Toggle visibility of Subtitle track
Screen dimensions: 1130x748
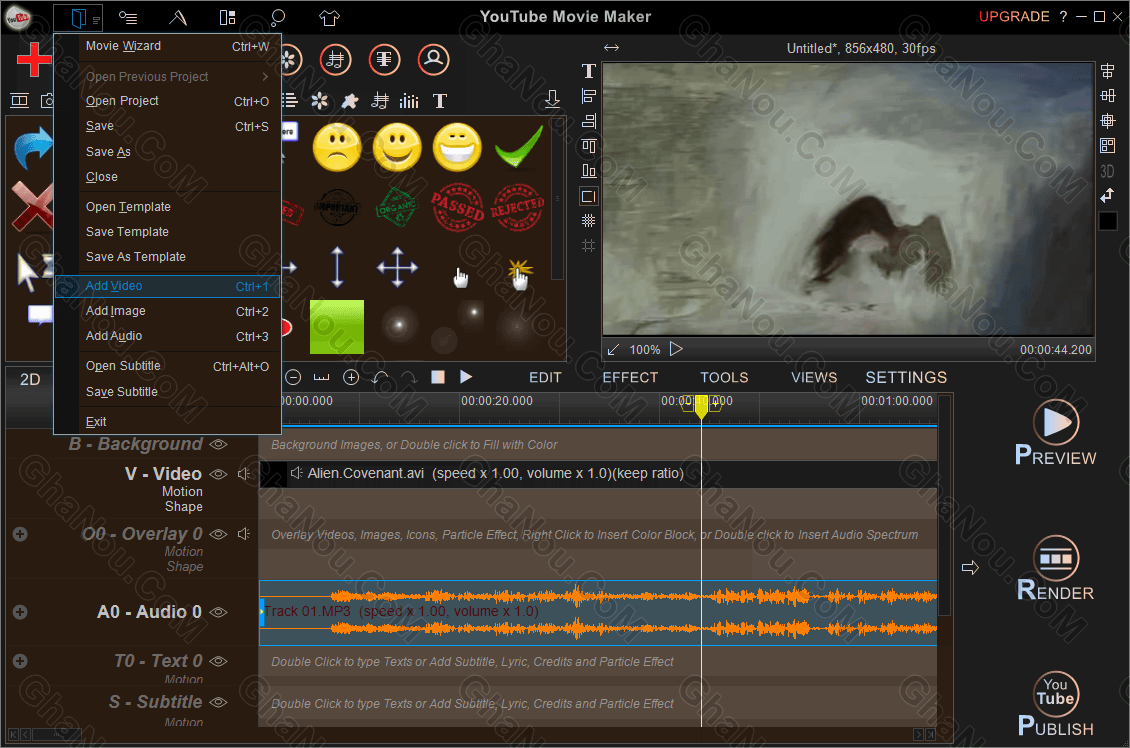point(218,702)
